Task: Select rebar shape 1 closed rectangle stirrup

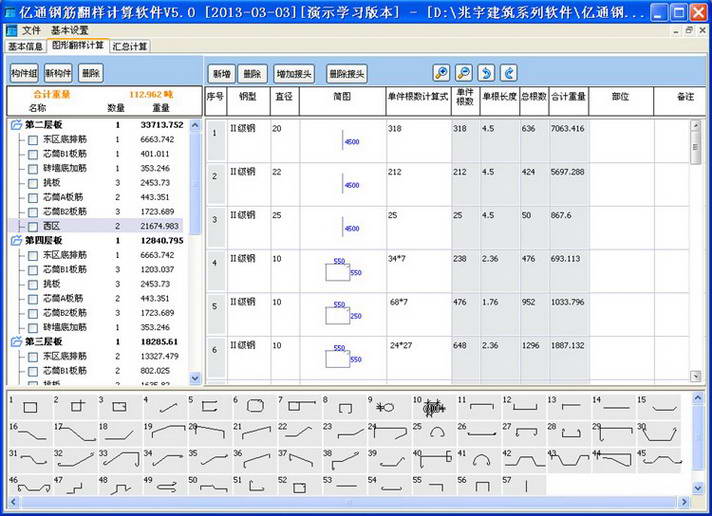Action: point(30,407)
